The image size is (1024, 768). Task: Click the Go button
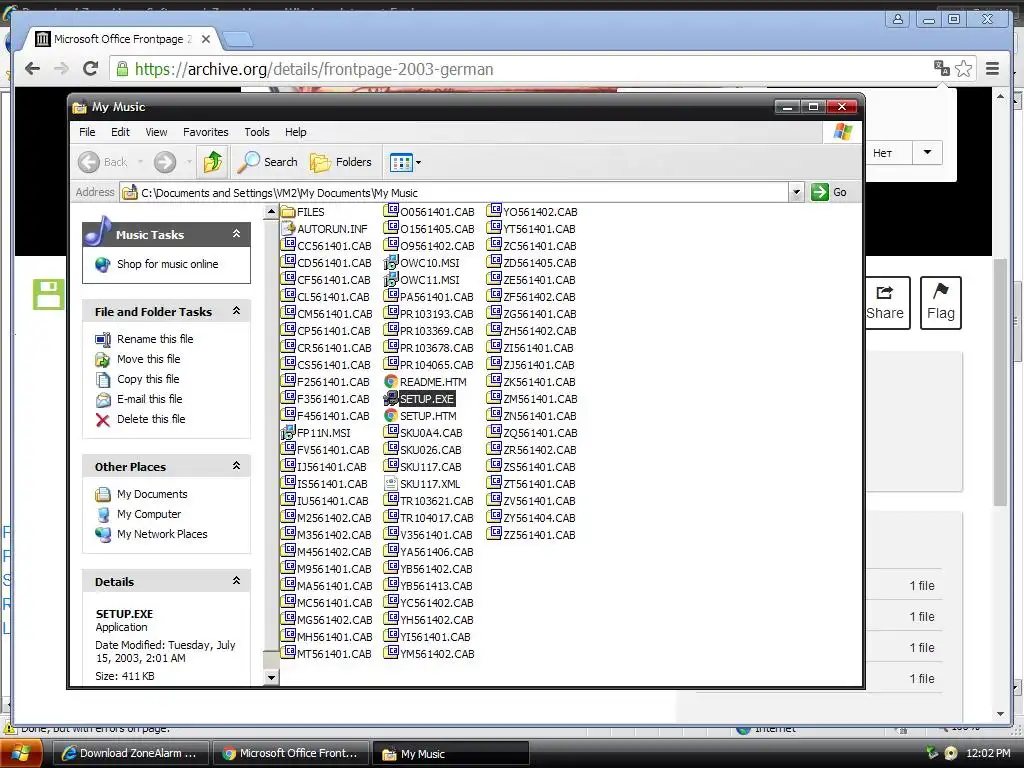pyautogui.click(x=829, y=192)
